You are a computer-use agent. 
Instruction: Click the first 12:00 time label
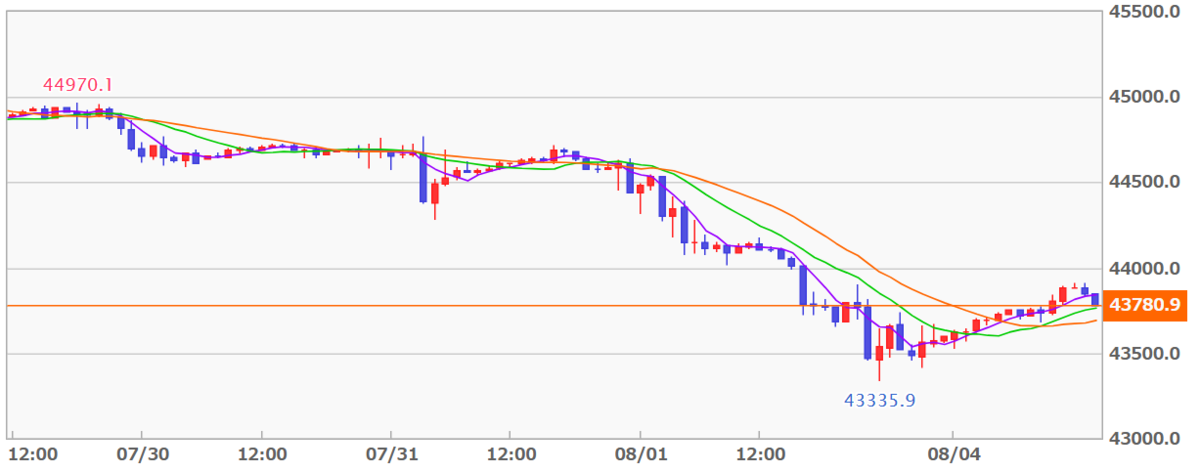point(35,455)
